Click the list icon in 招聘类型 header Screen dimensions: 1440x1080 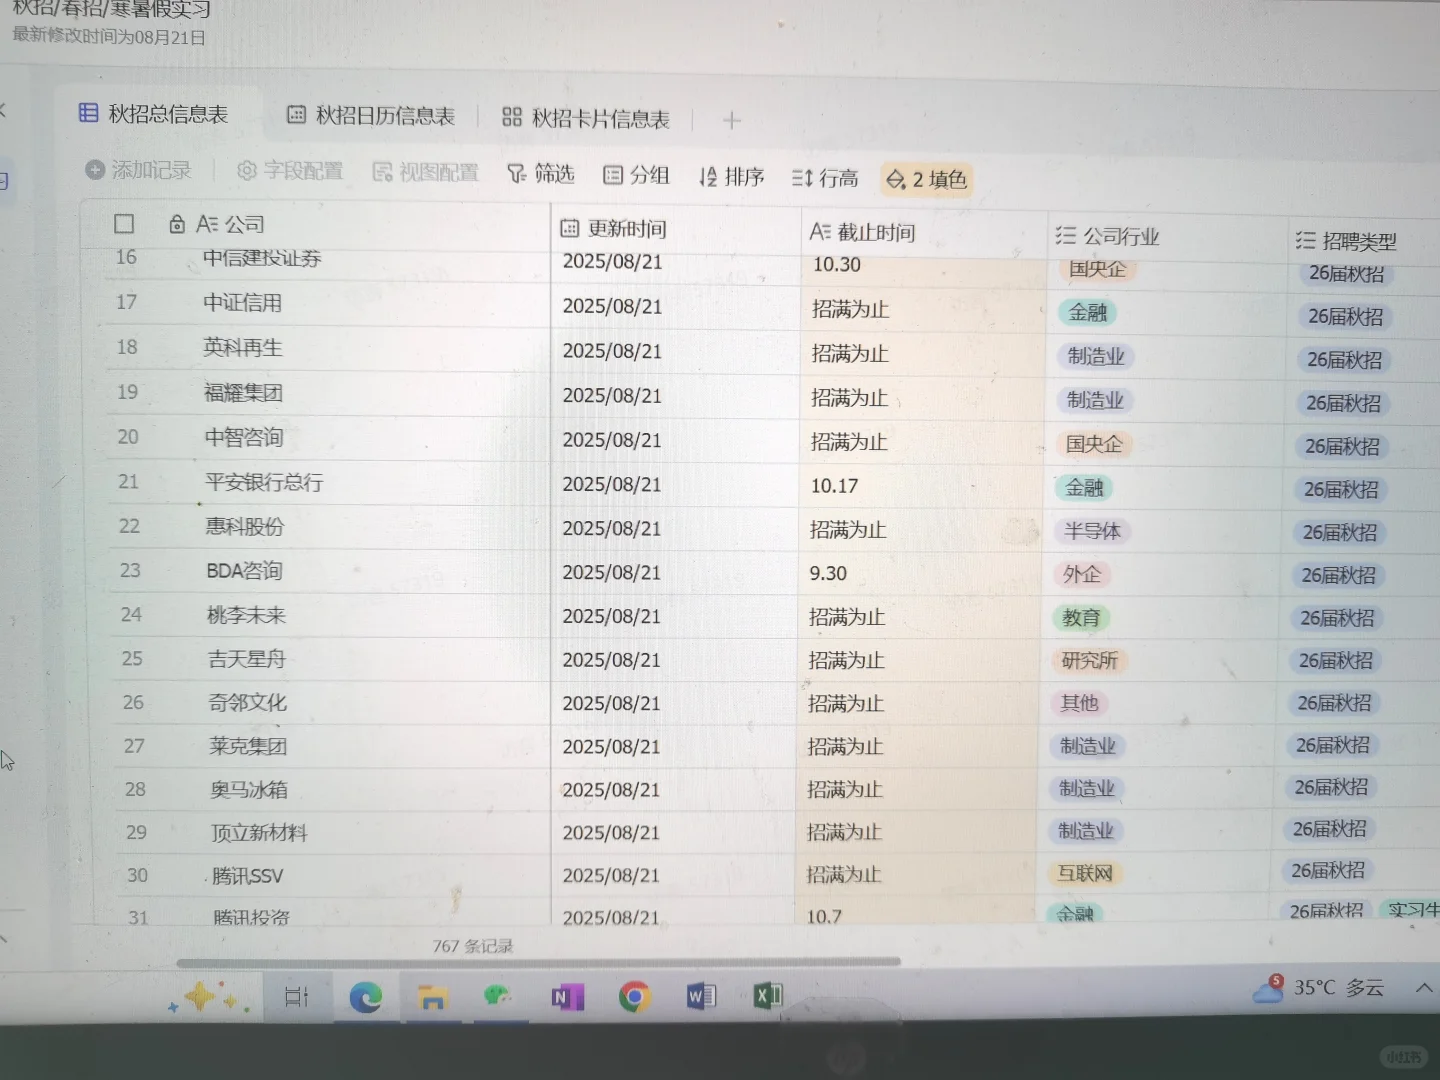tap(1306, 240)
